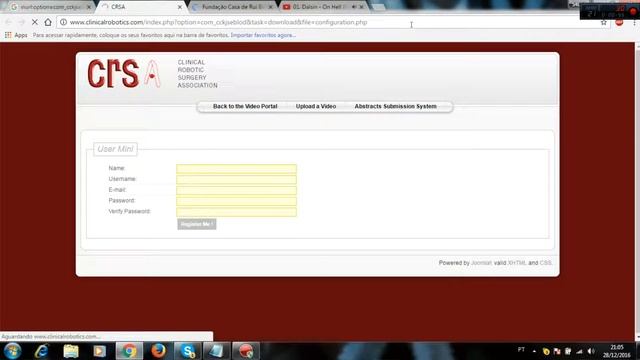640x360 pixels.
Task: Close the Fundação Casa de Rui tab
Action: click(270, 7)
